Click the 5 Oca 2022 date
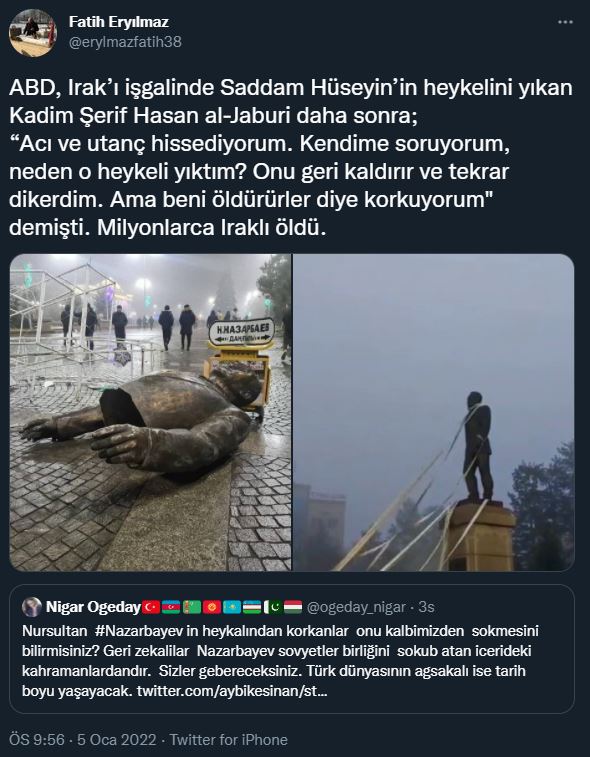 pos(116,740)
